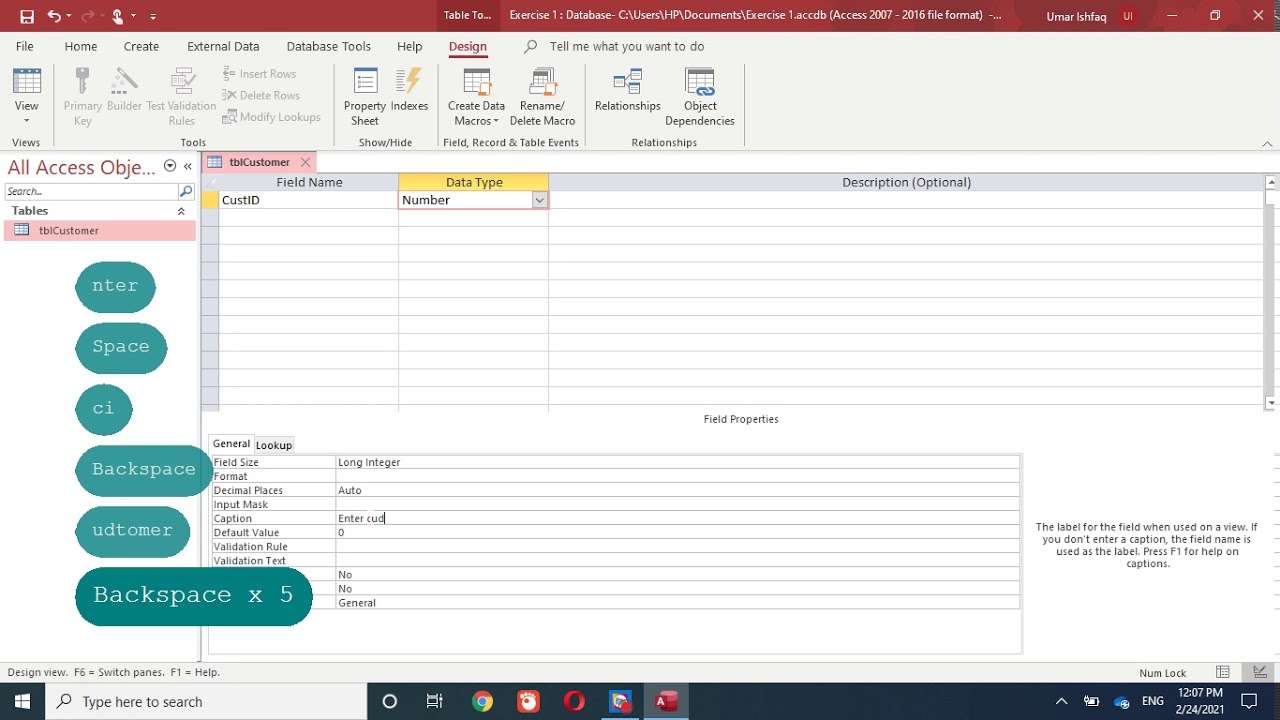
Task: Click Delete Rows in Tools group
Action: [x=261, y=95]
